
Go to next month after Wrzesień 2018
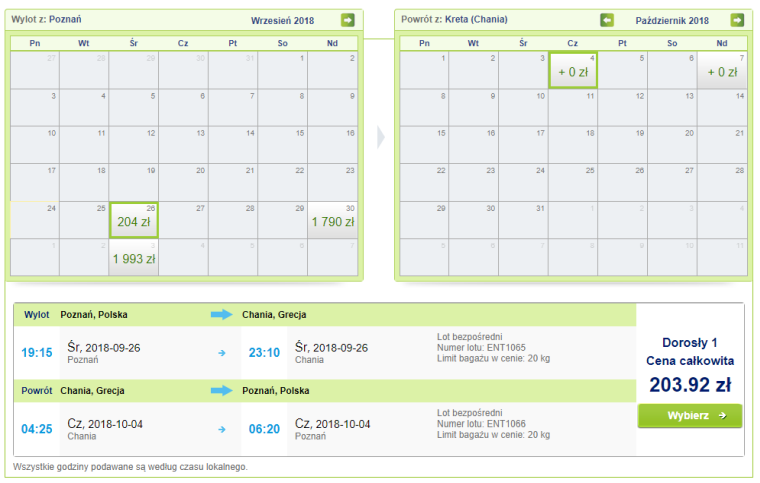(x=348, y=20)
